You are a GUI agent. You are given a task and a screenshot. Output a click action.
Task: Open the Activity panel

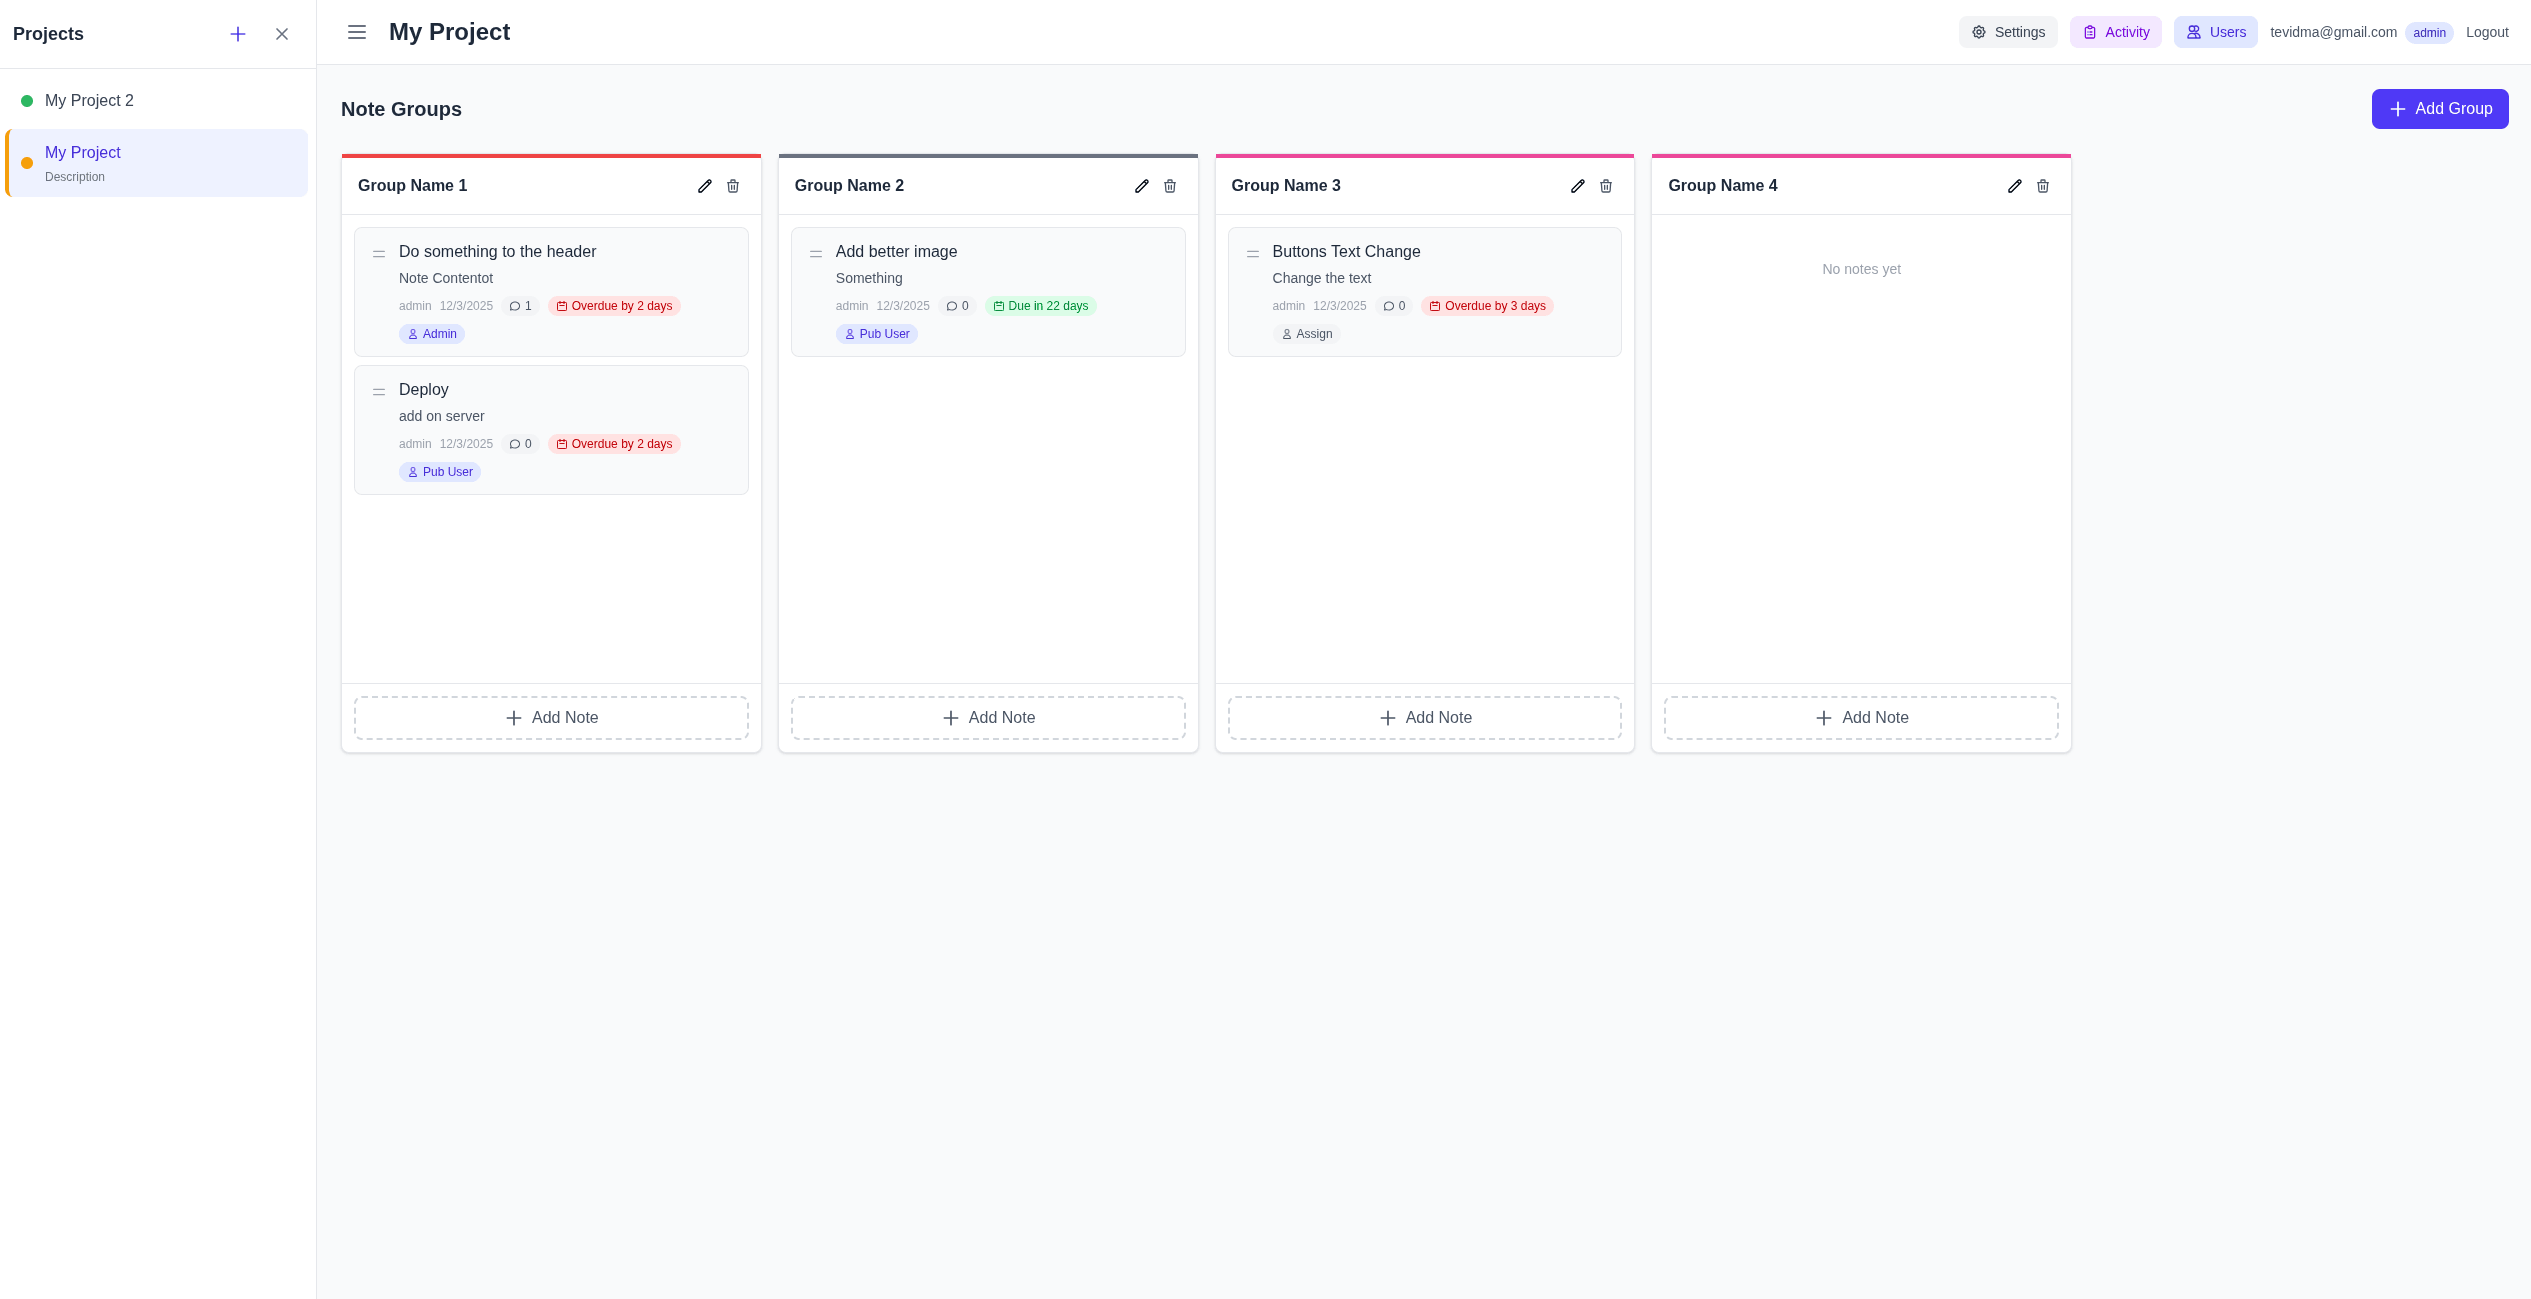pyautogui.click(x=2115, y=31)
